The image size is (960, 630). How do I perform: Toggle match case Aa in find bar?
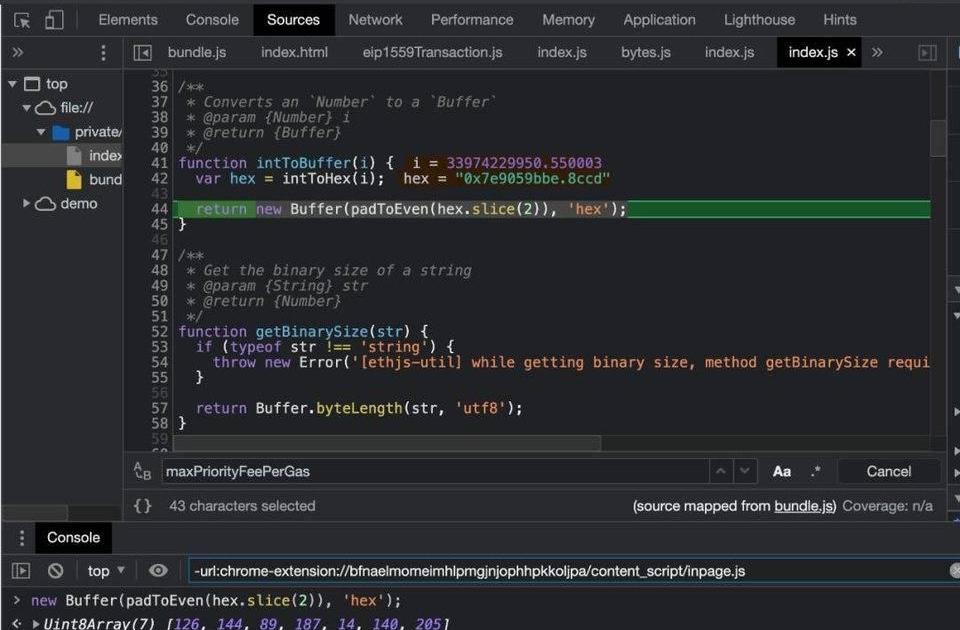pos(782,471)
